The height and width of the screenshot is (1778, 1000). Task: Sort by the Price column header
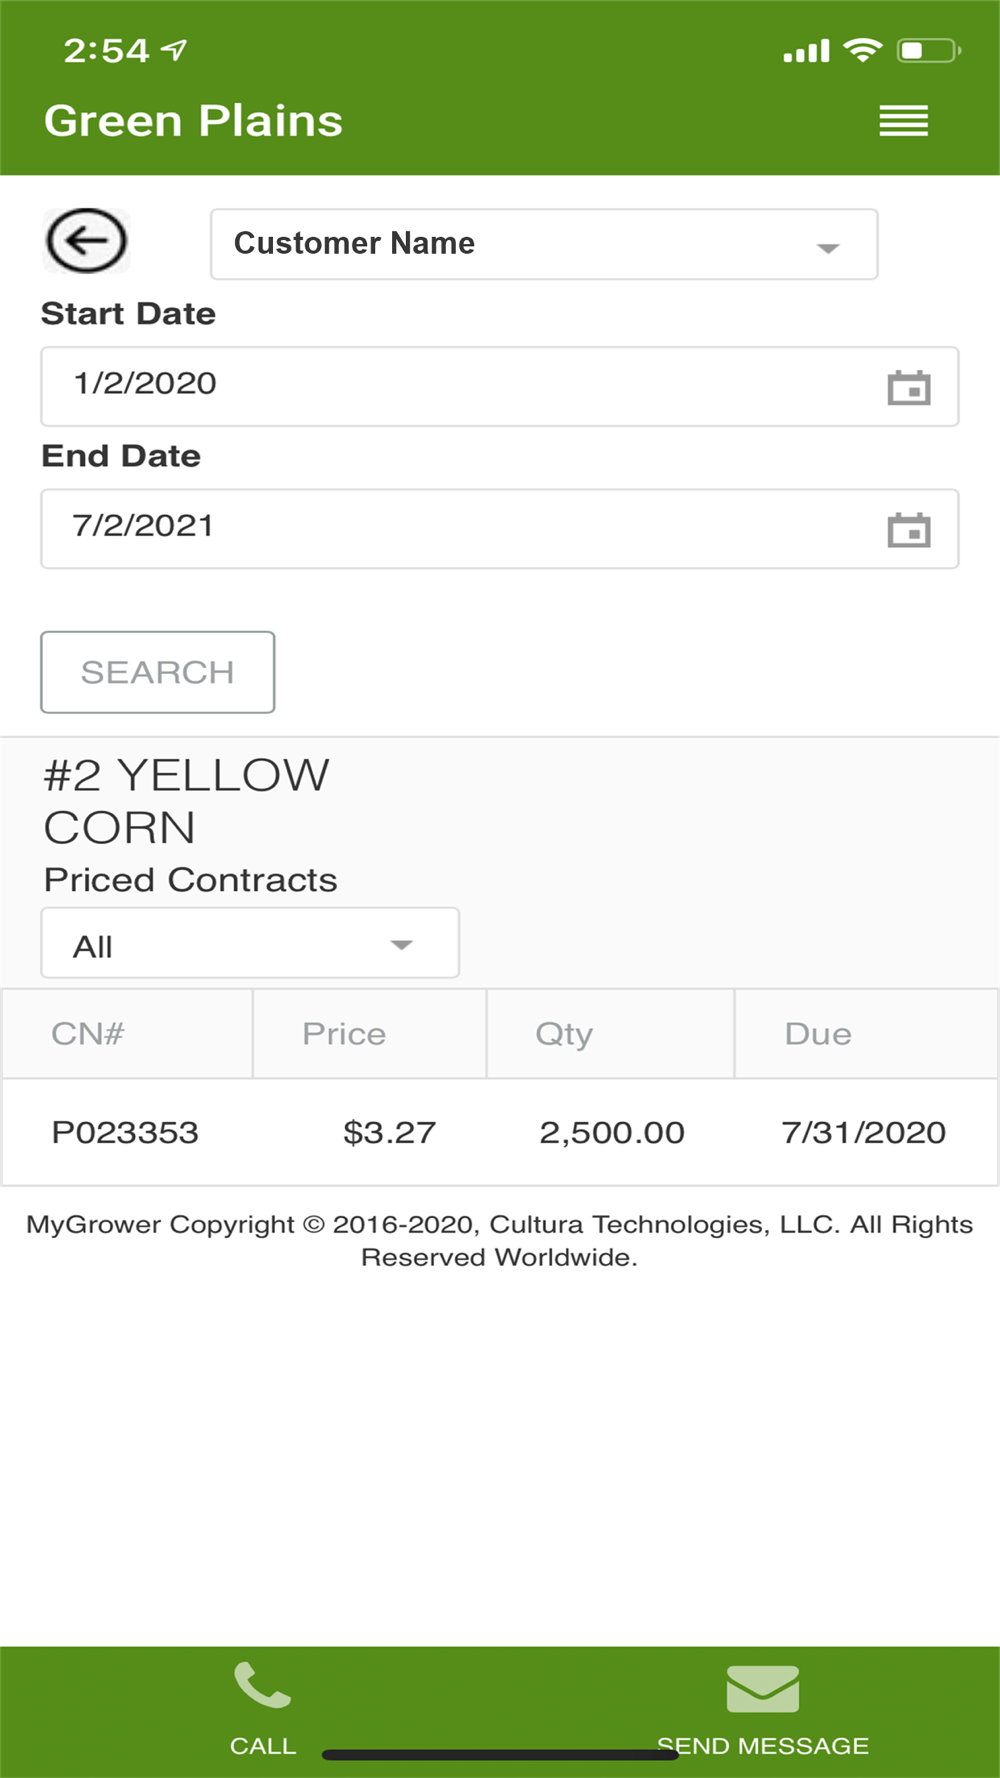pos(344,1034)
